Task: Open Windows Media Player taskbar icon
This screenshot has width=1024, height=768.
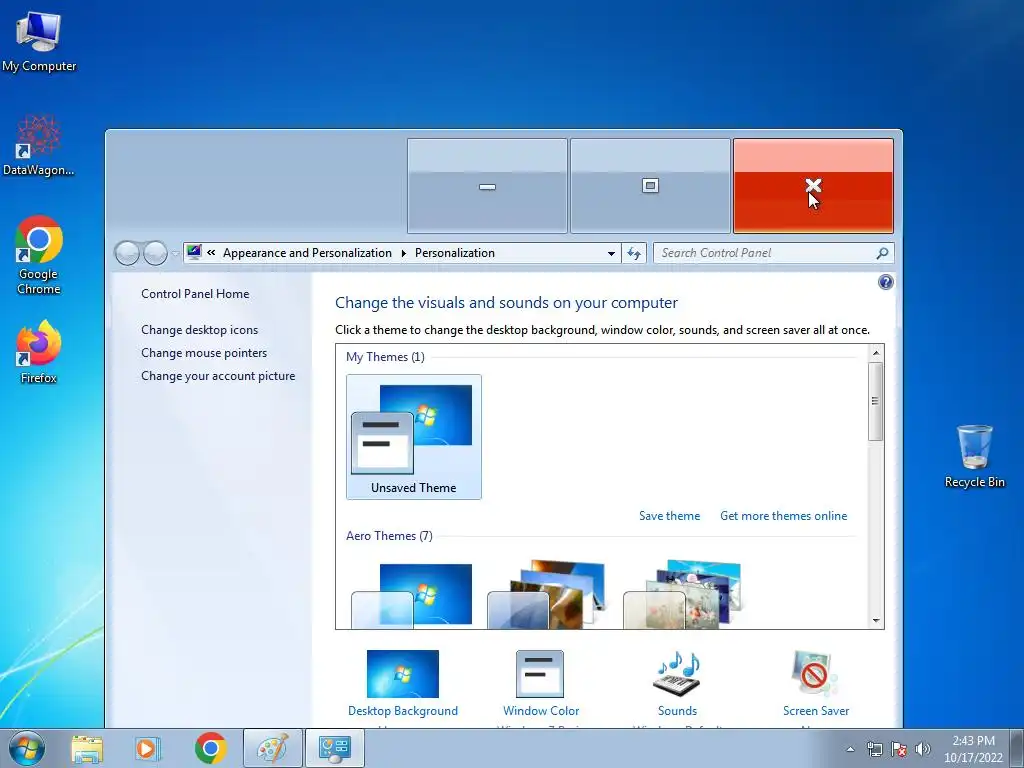Action: tap(148, 748)
